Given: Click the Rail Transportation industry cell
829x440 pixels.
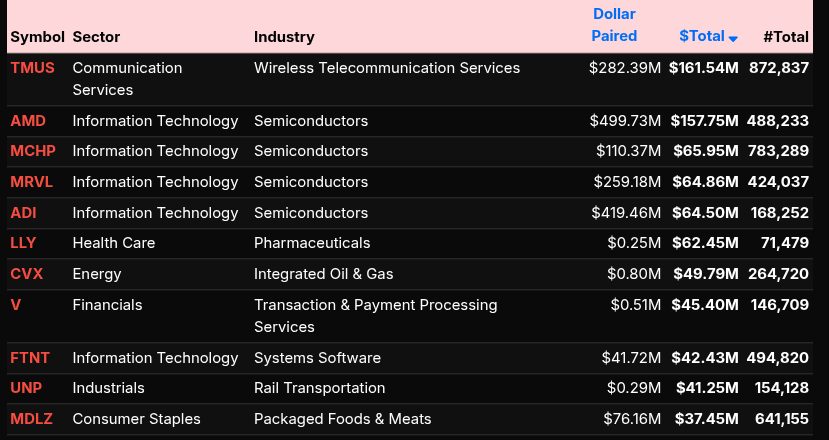Looking at the screenshot, I should click(x=319, y=388).
